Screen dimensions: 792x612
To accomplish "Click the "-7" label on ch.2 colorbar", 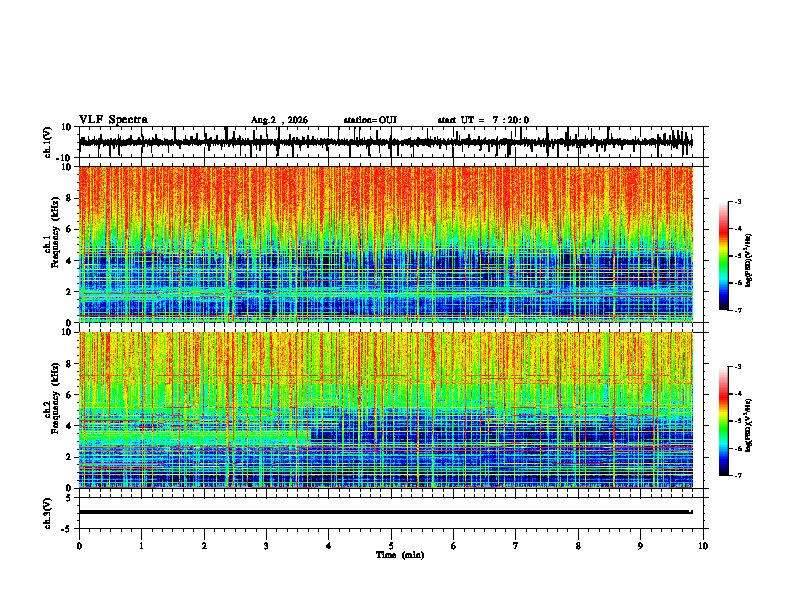I will pos(737,476).
